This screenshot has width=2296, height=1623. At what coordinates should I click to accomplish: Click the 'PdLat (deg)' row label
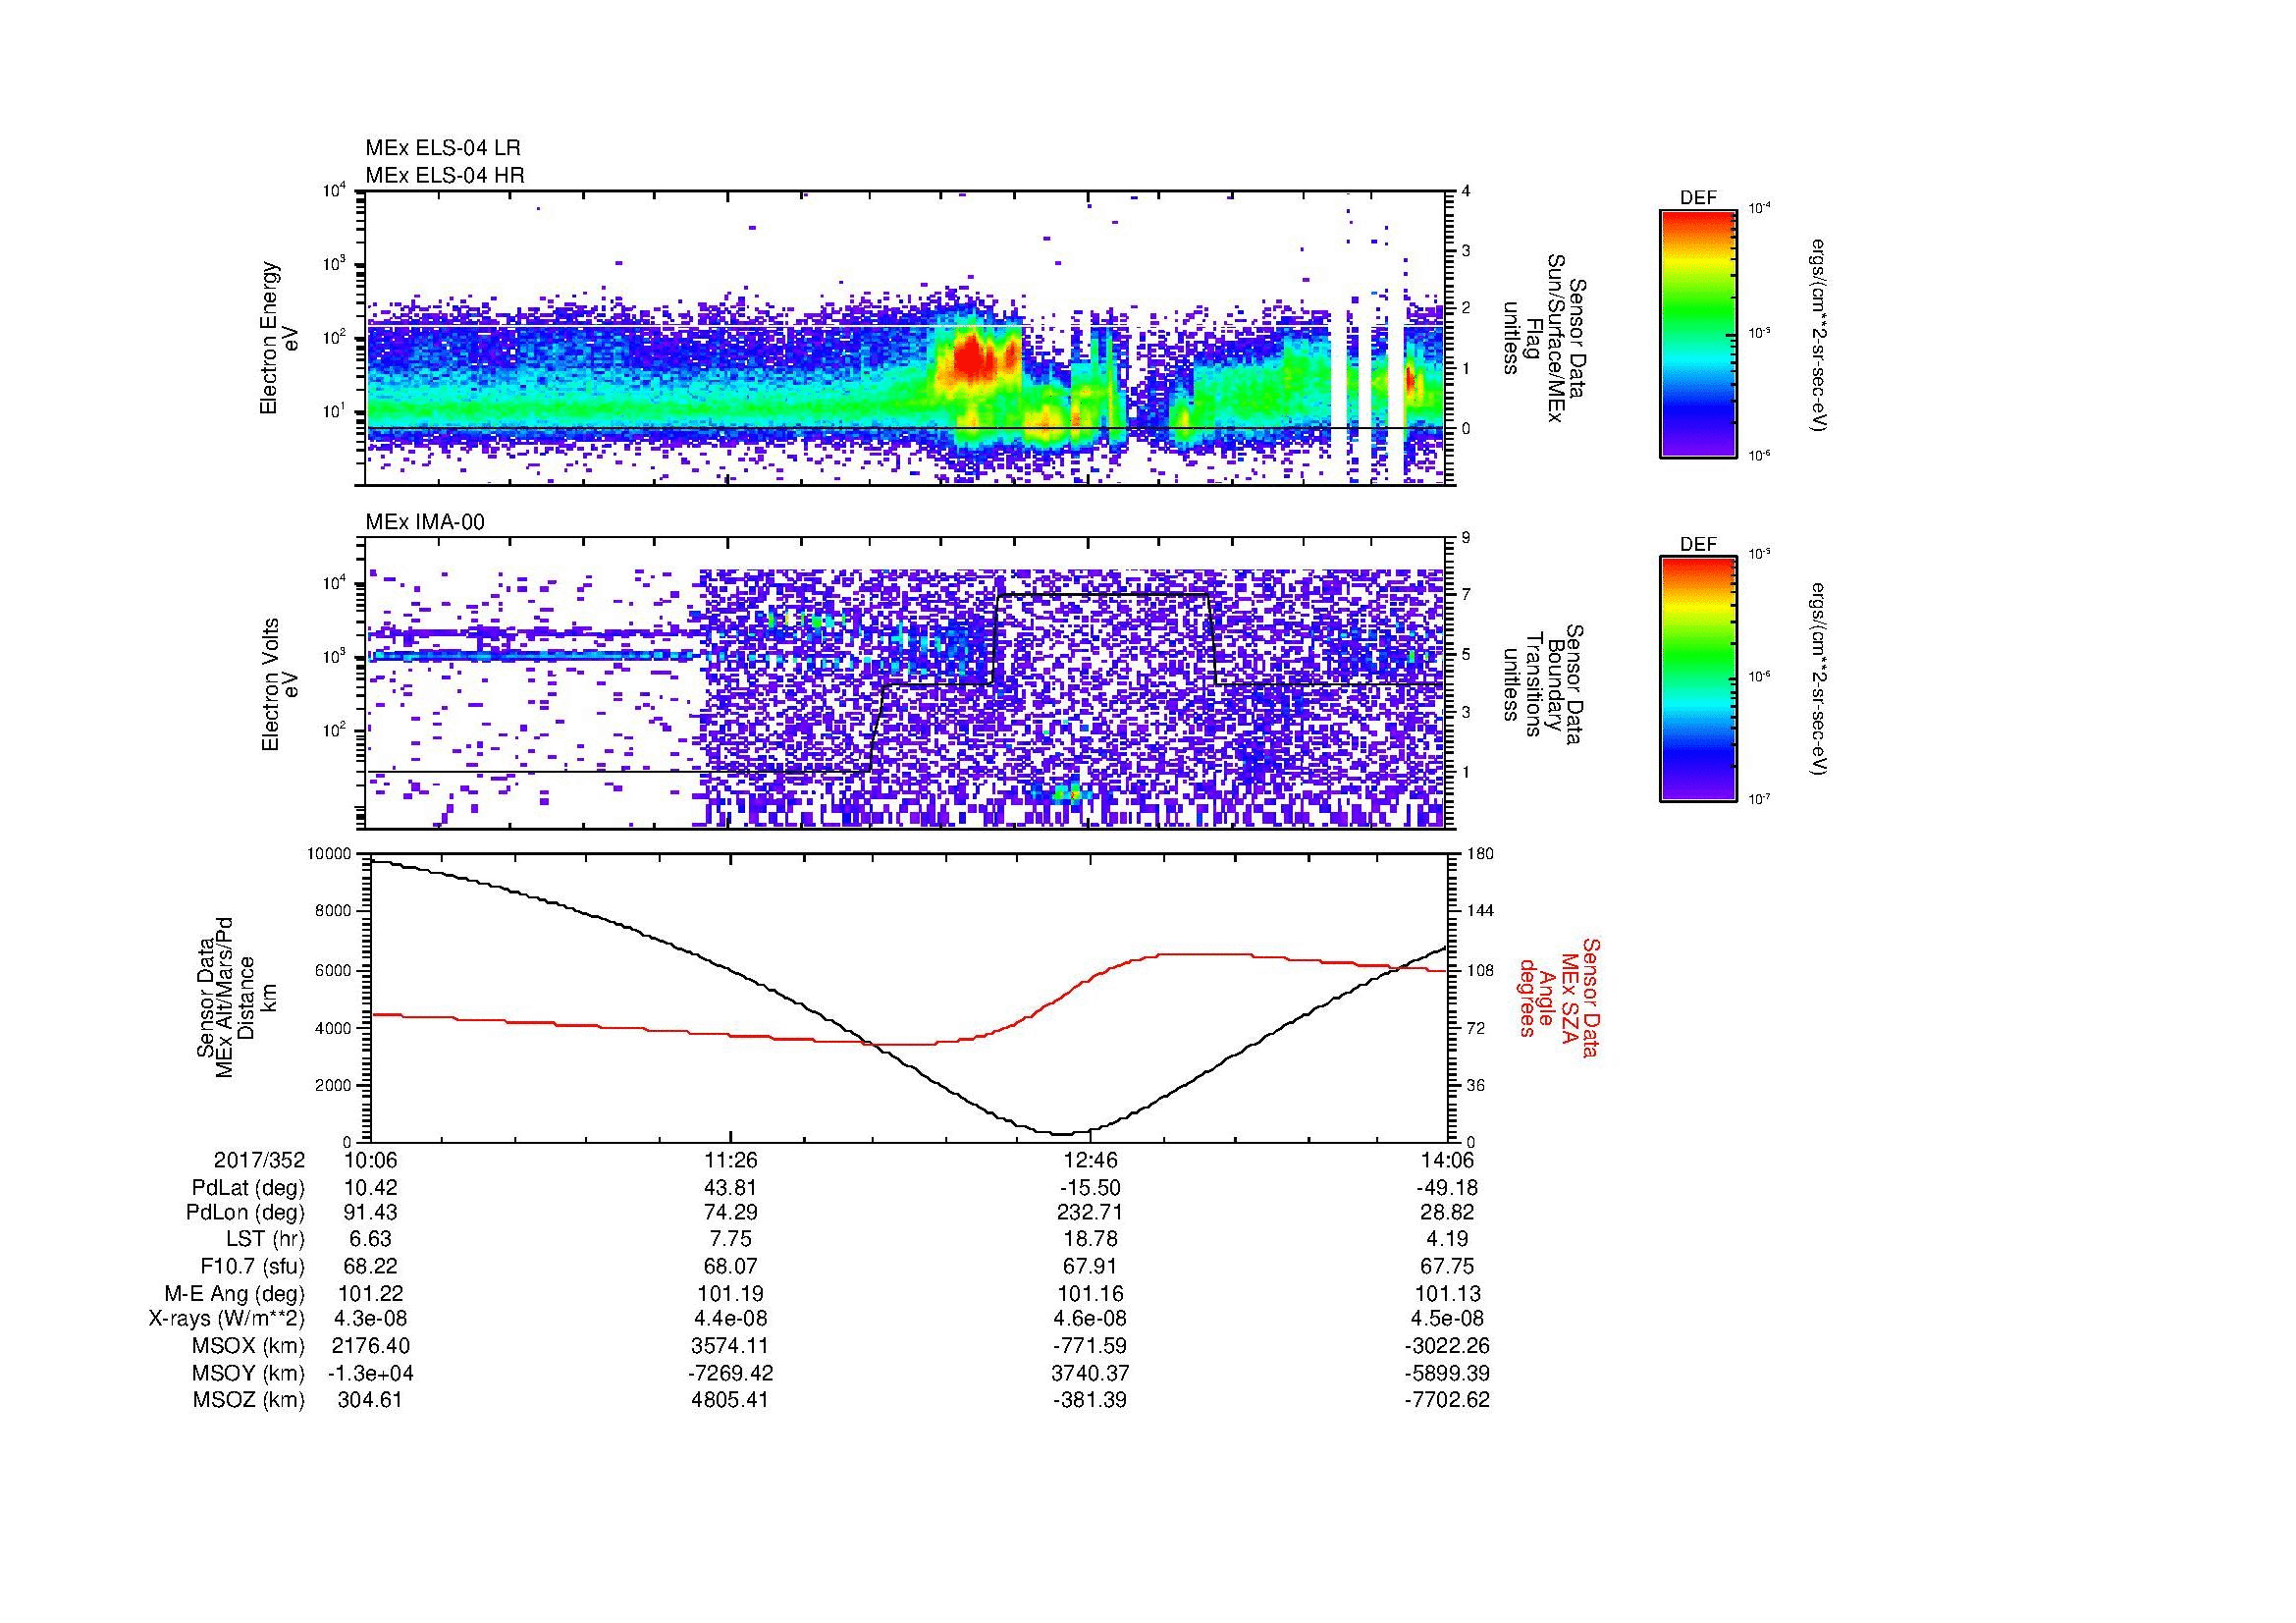coord(248,1188)
